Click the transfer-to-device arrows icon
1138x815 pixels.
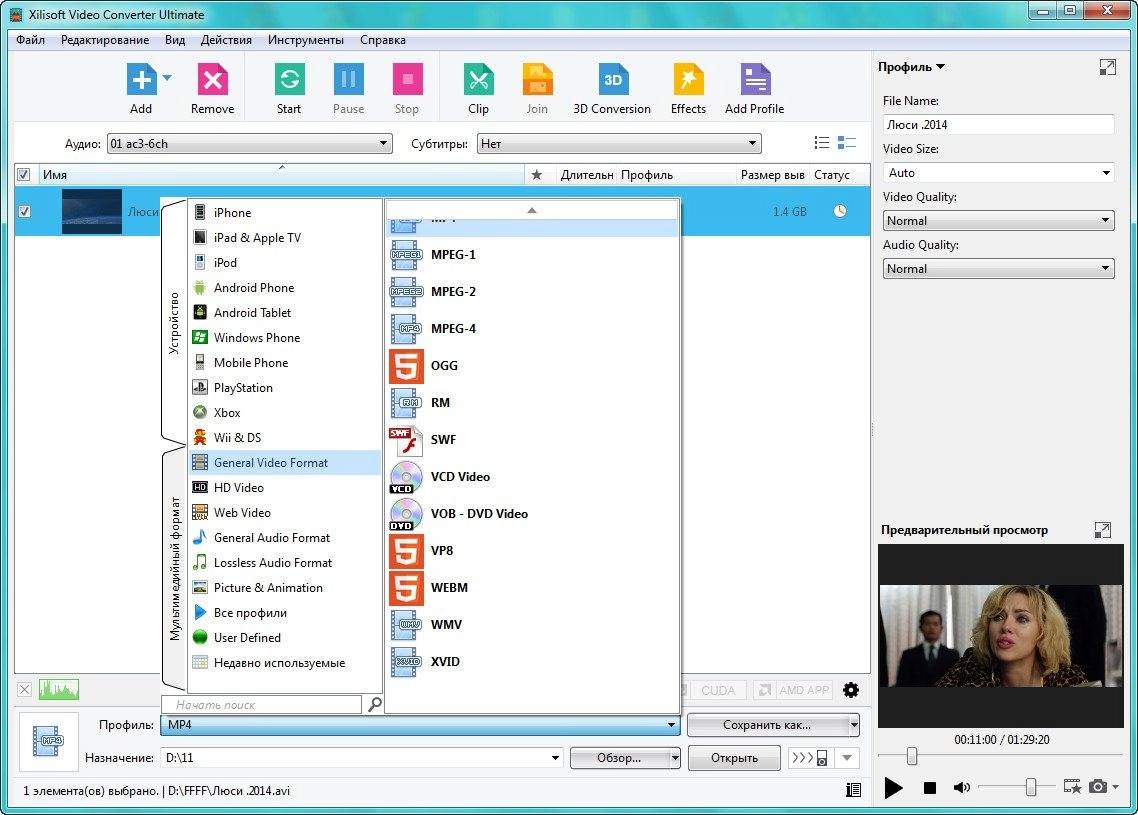(809, 758)
